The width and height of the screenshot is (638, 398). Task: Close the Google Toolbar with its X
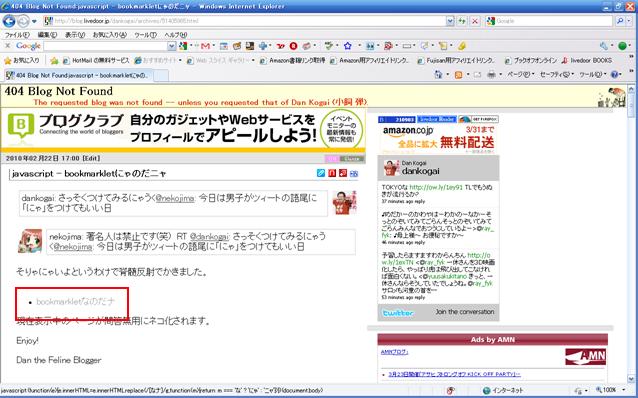click(7, 46)
